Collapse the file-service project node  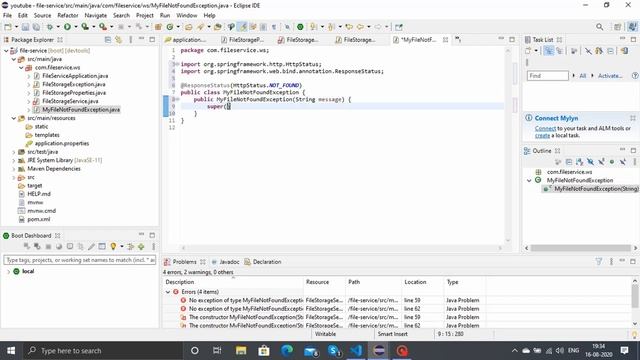(6, 51)
